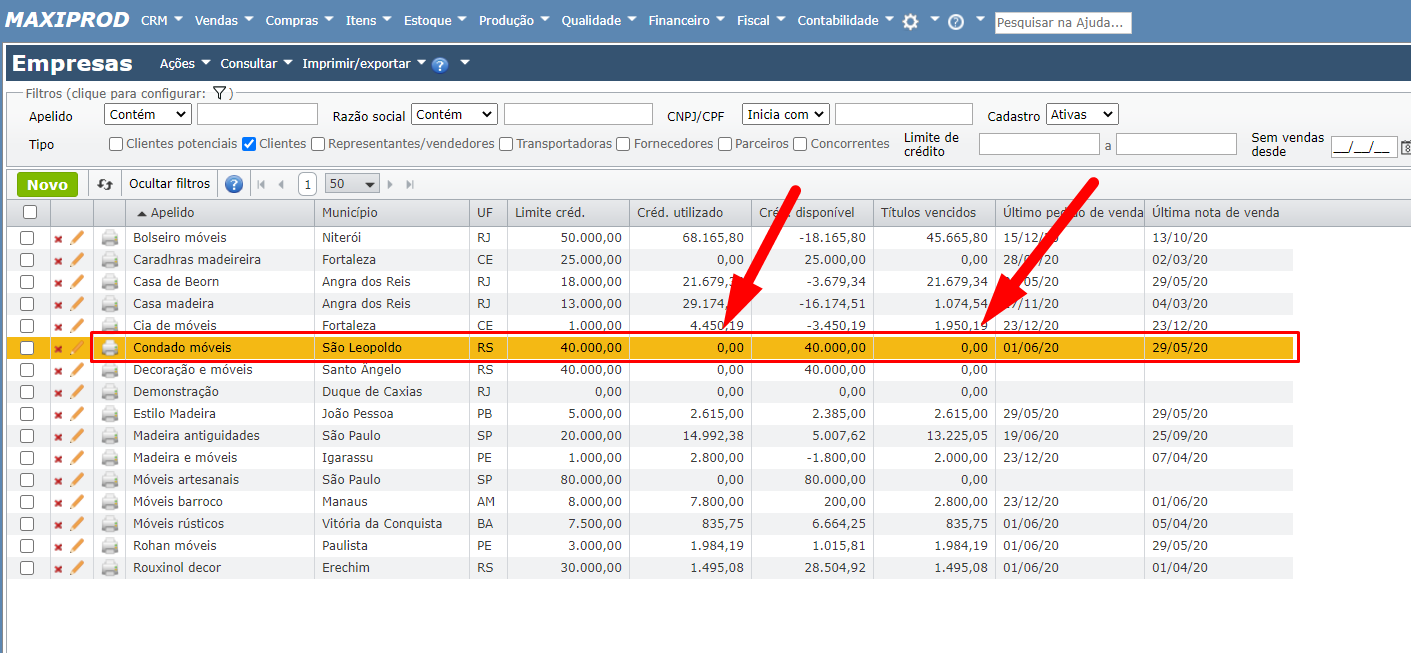Click the settings gear icon in top menu
This screenshot has width=1411, height=653.
pos(910,22)
